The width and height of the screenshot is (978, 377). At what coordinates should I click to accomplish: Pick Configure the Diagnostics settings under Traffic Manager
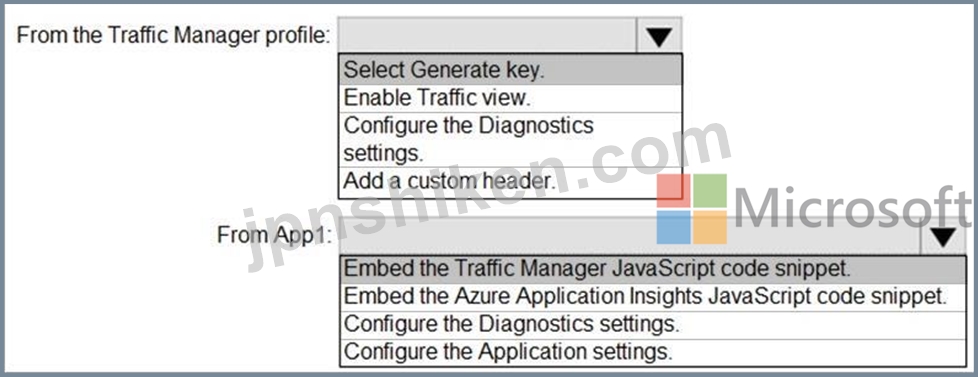coord(510,139)
